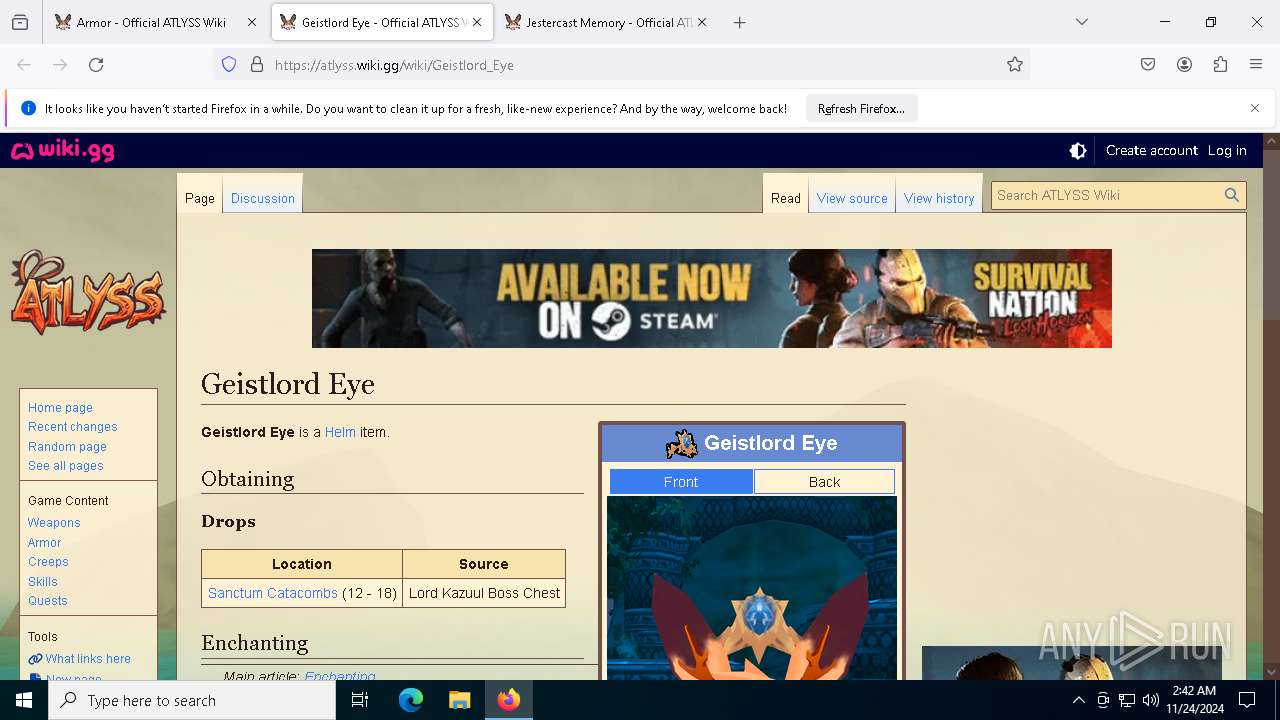Open the Firefox account icon

coord(1184,65)
